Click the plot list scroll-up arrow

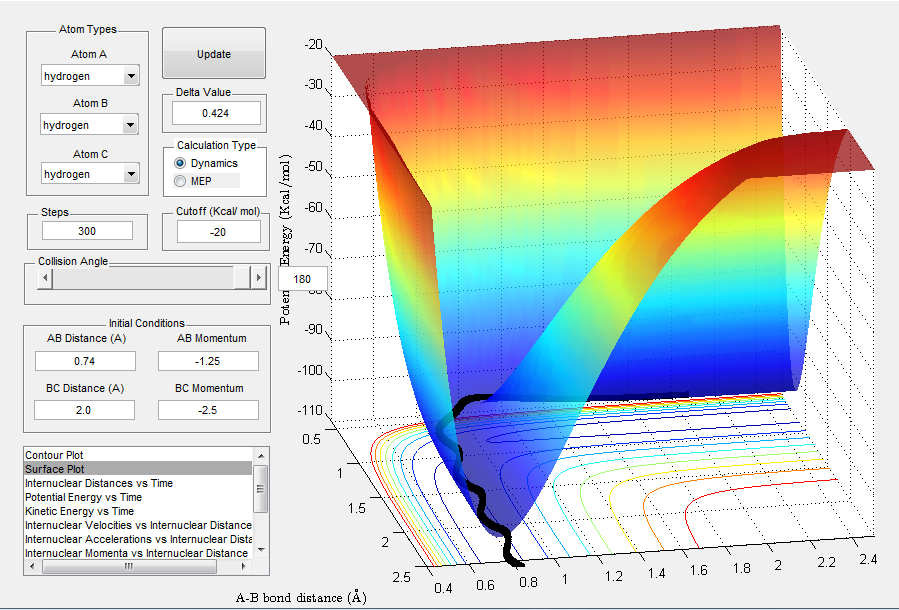click(x=261, y=456)
